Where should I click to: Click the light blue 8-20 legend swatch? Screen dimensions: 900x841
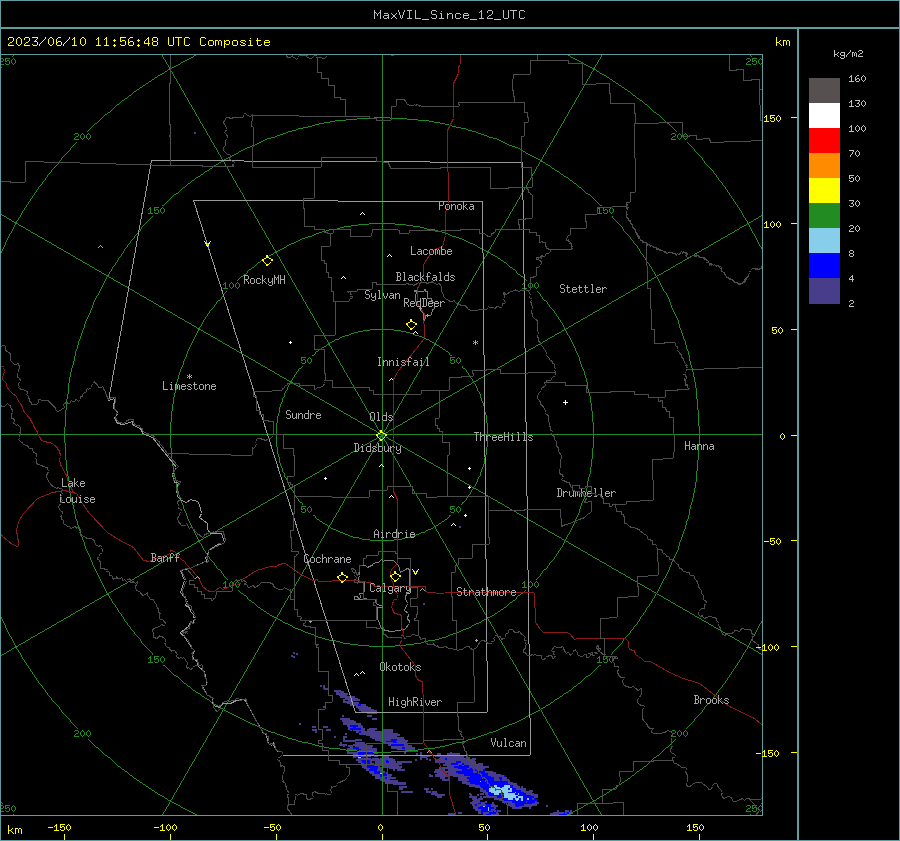pos(824,241)
